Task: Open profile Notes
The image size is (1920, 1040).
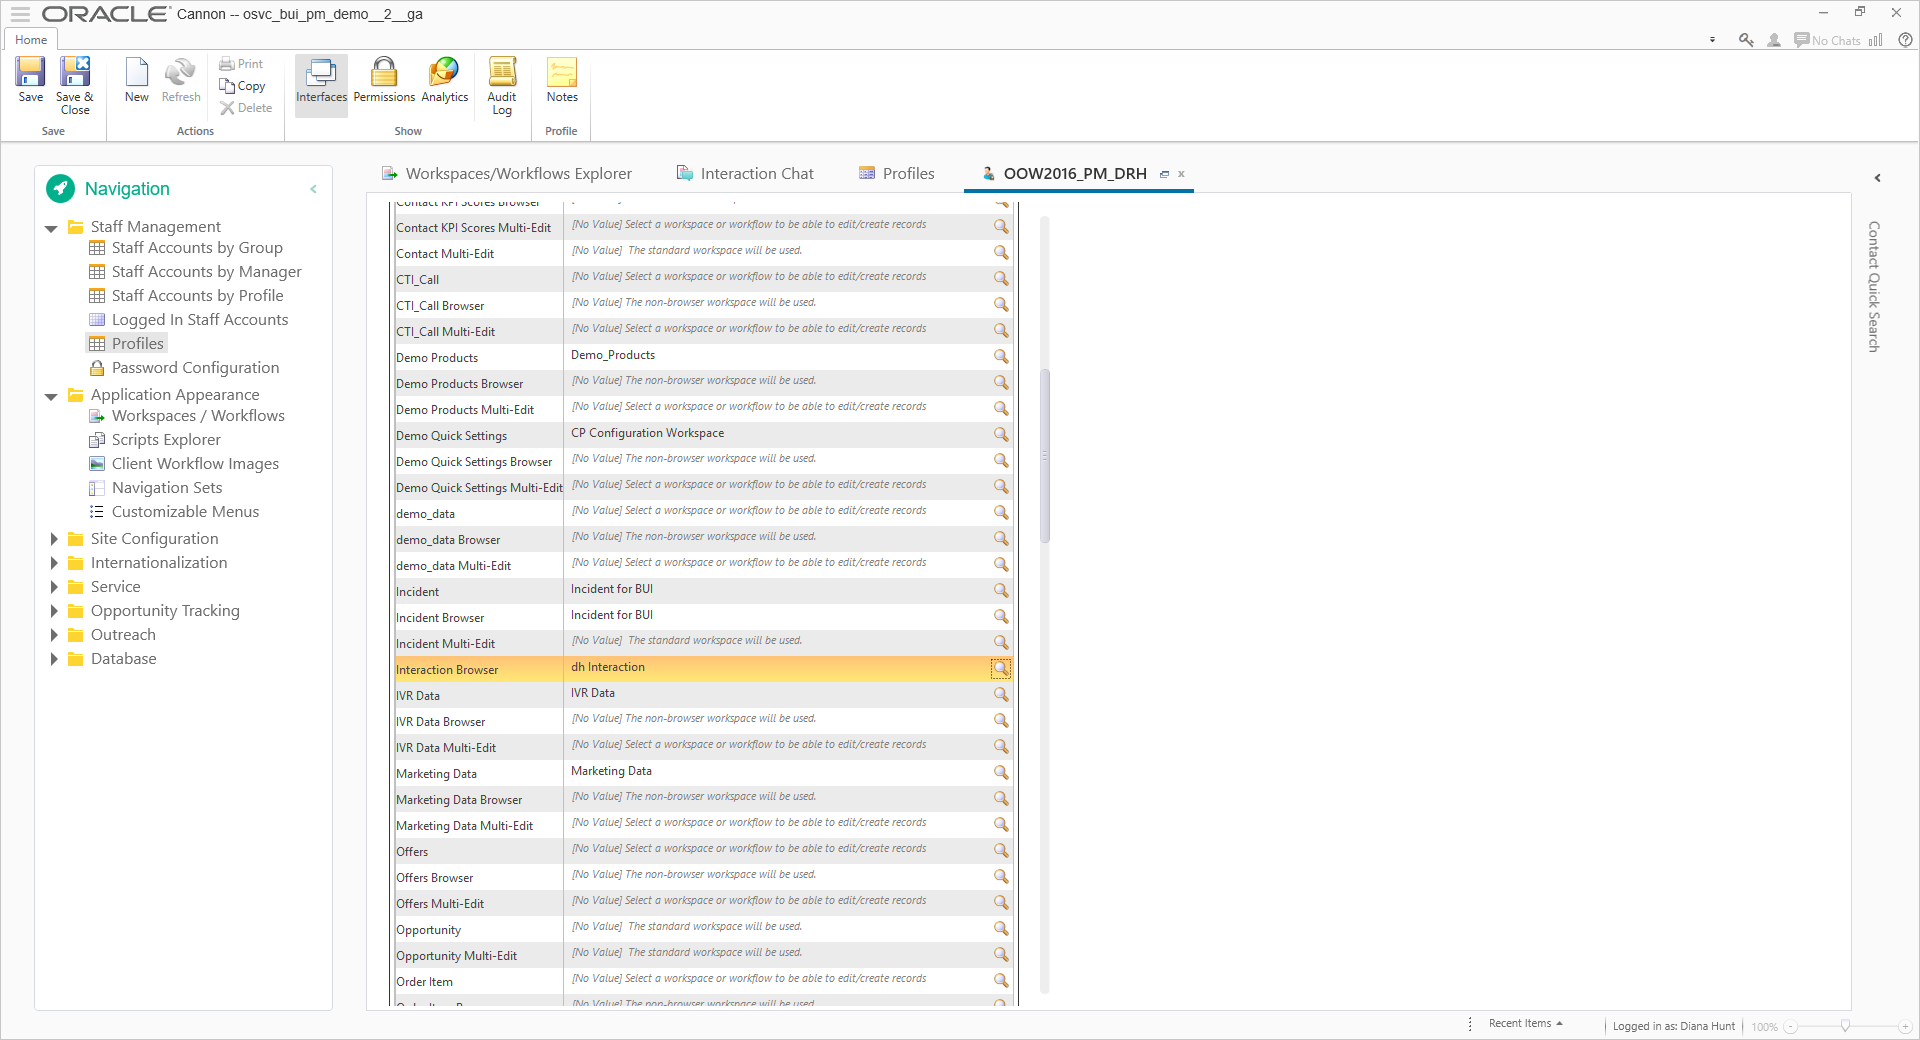Action: click(x=562, y=80)
